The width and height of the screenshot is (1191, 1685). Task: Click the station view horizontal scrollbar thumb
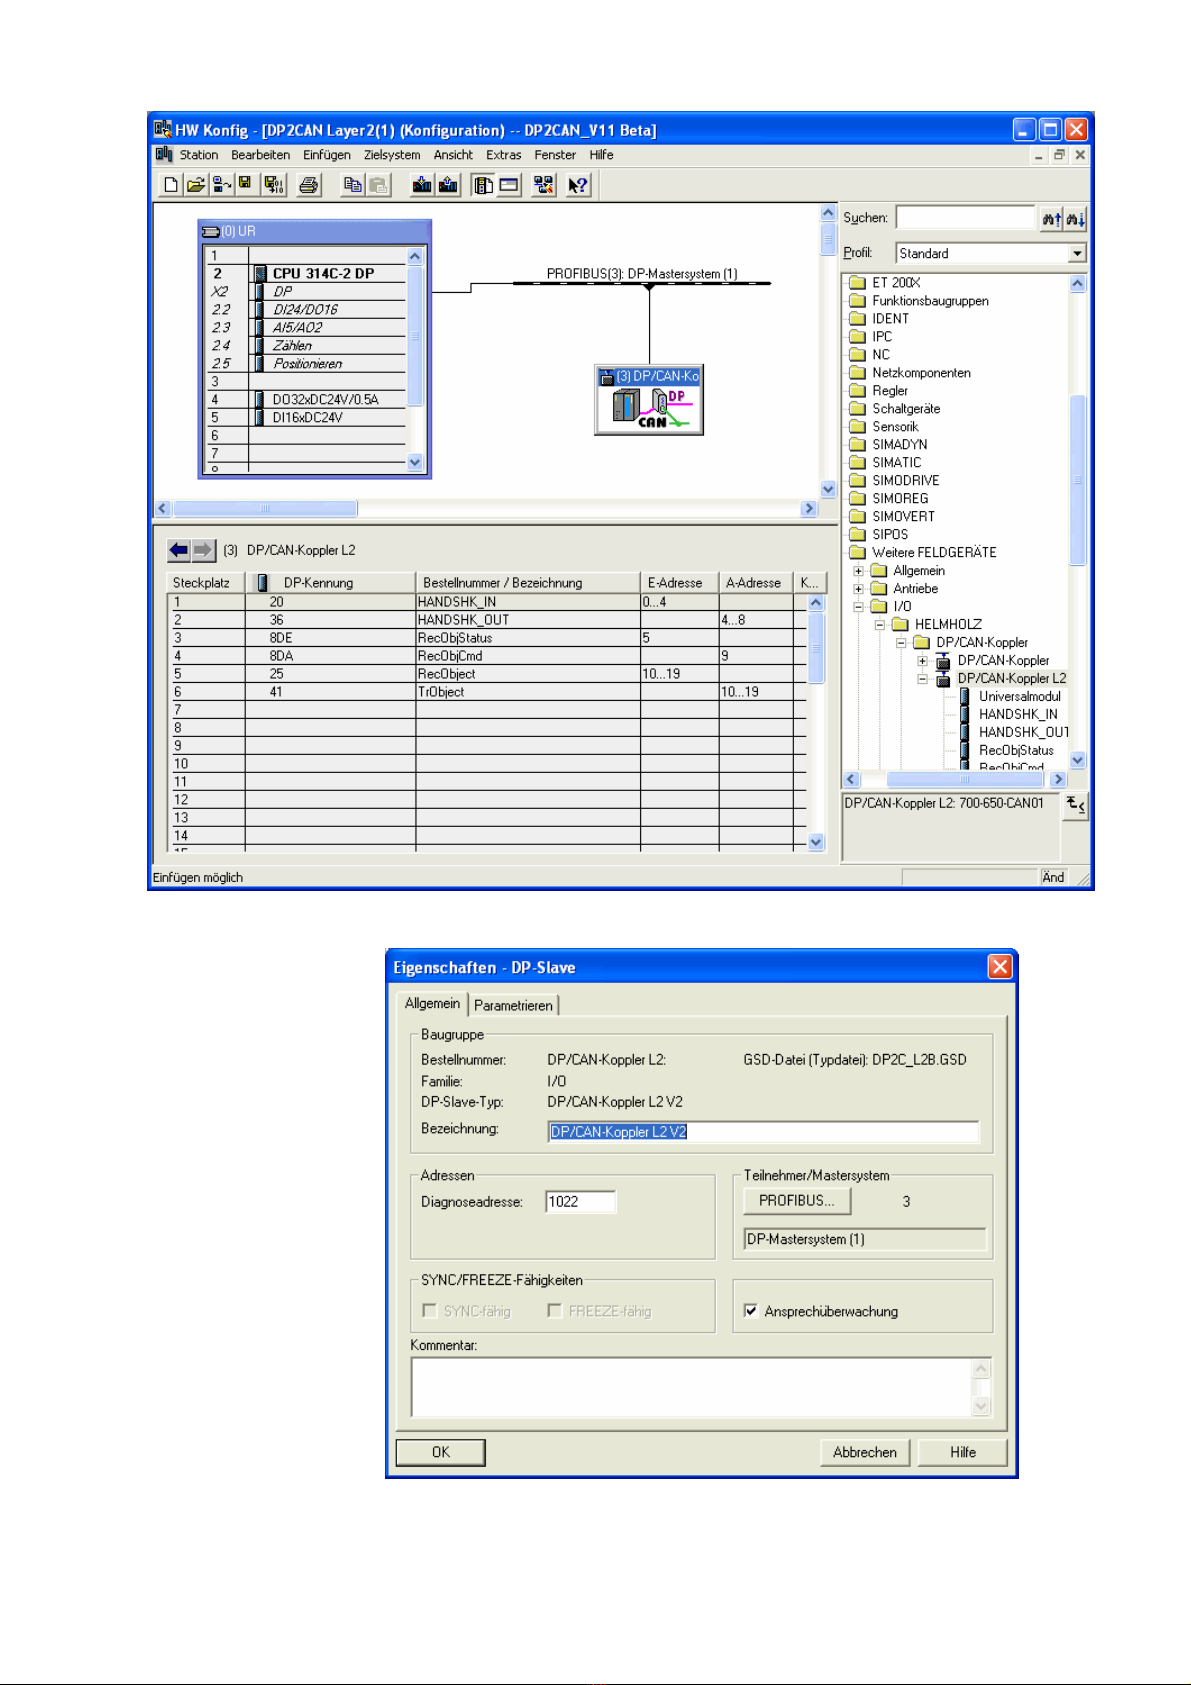(265, 509)
